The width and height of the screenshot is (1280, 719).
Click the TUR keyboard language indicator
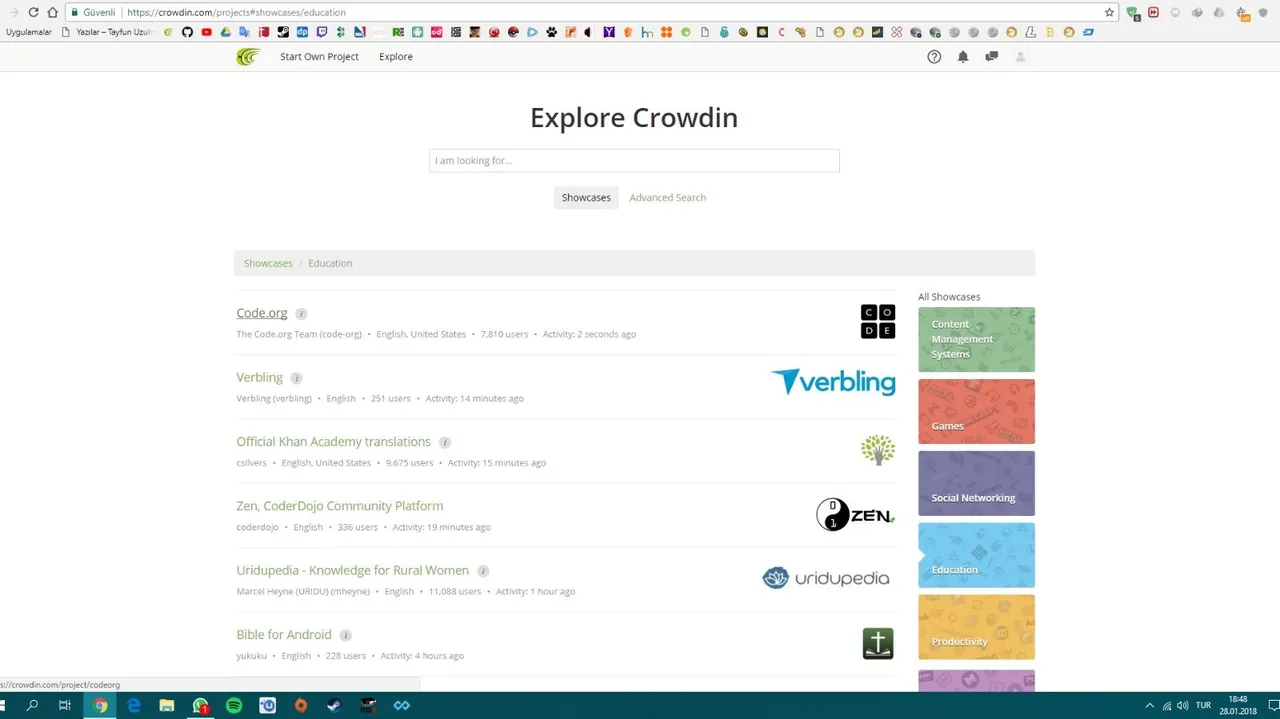click(x=1203, y=705)
